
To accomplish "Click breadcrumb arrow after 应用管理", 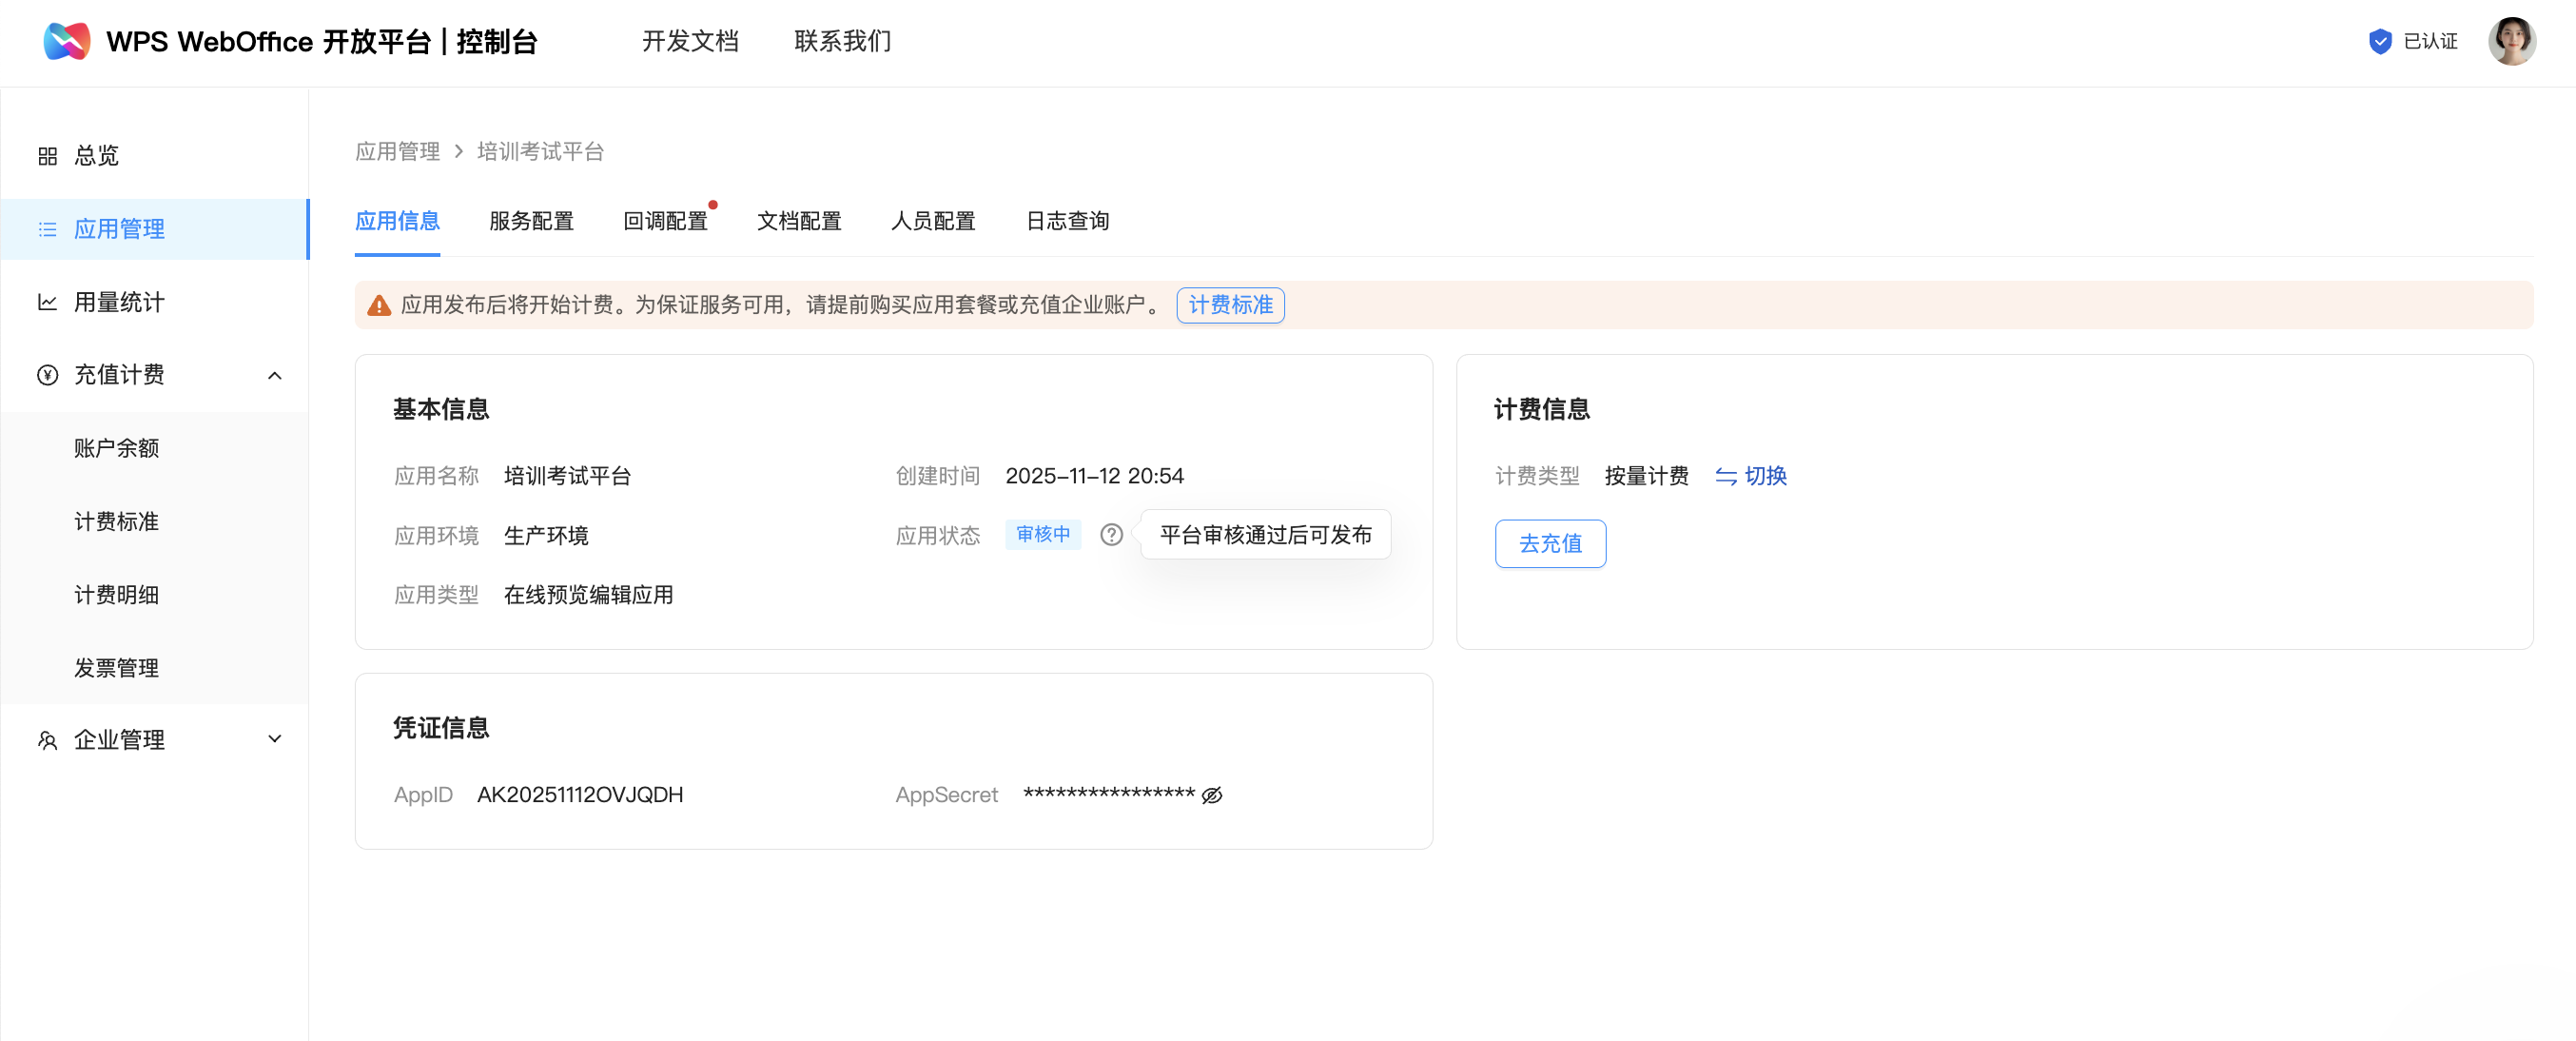I will click(459, 151).
